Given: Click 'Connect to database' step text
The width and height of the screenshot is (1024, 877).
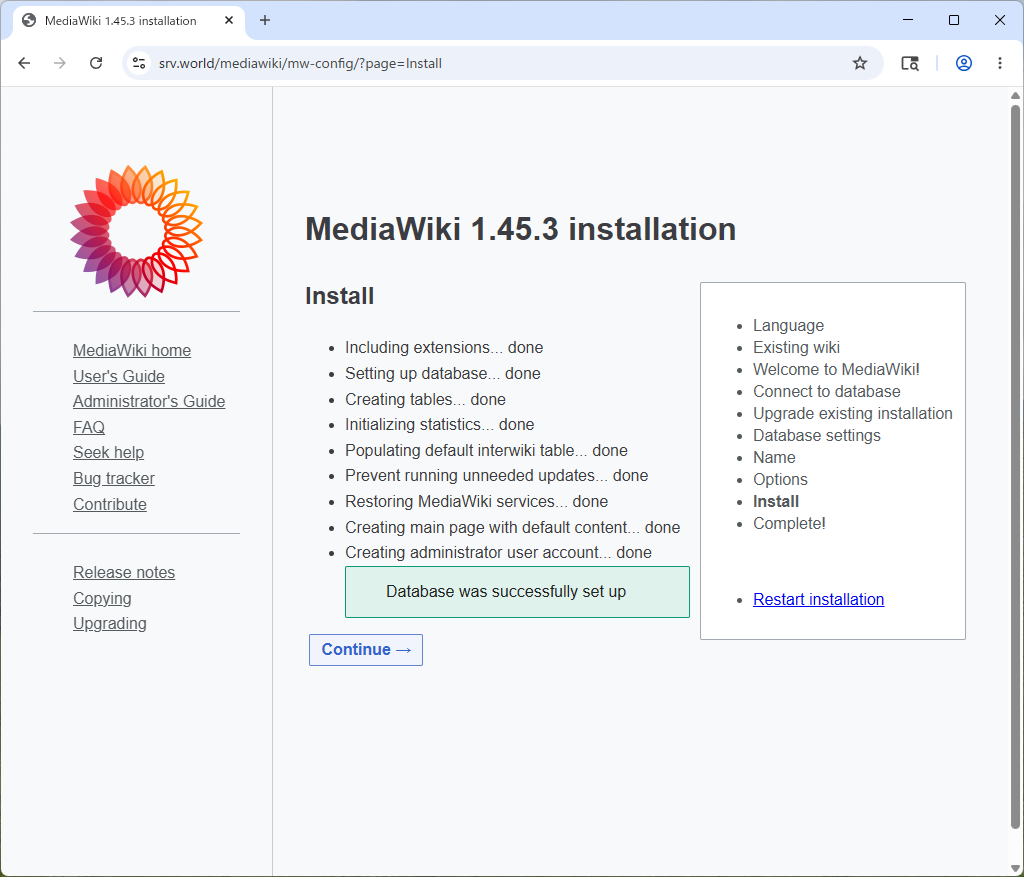Looking at the screenshot, I should tap(827, 392).
